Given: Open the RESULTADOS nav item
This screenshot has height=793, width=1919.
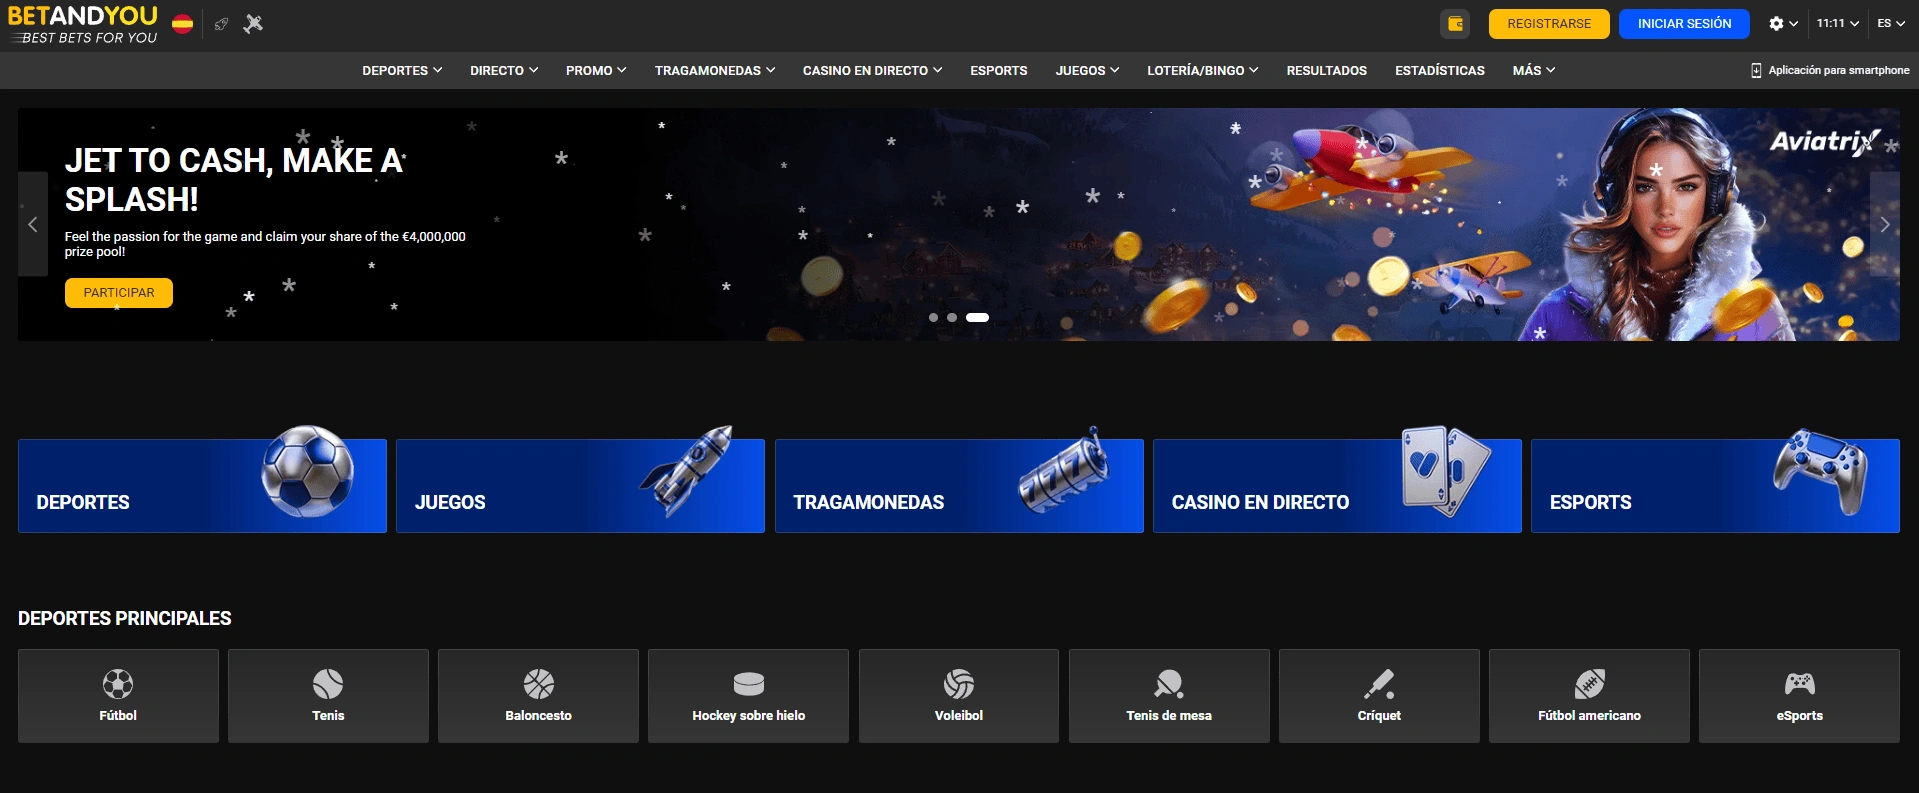Looking at the screenshot, I should [x=1327, y=71].
